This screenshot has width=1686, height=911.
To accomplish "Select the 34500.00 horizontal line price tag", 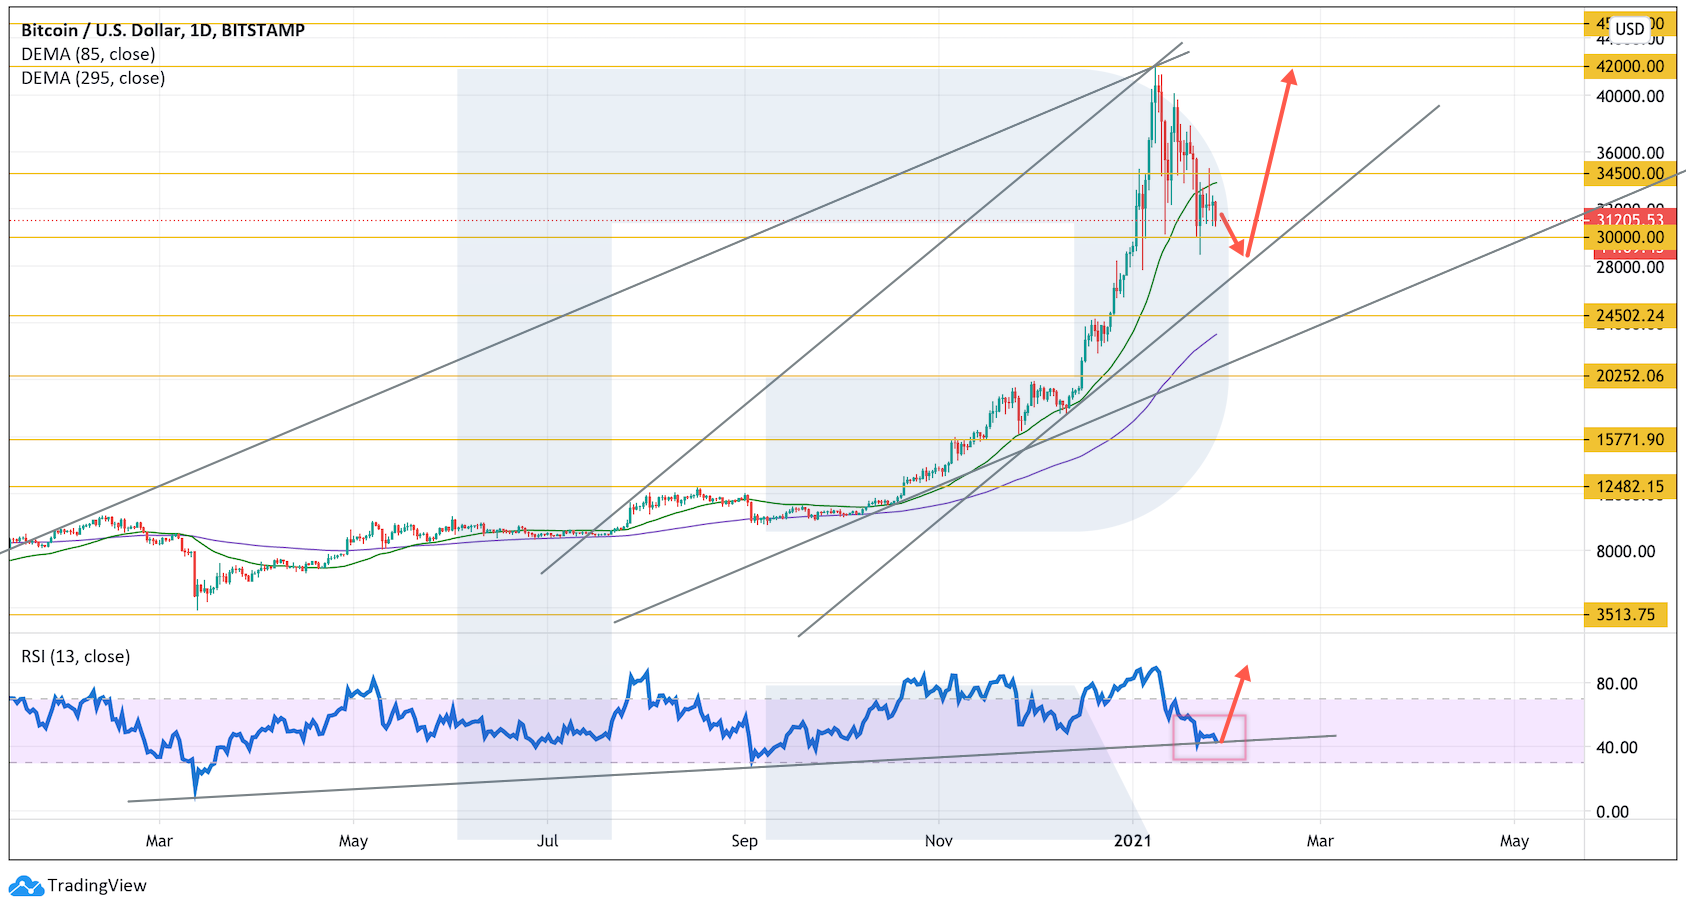I will point(1629,174).
